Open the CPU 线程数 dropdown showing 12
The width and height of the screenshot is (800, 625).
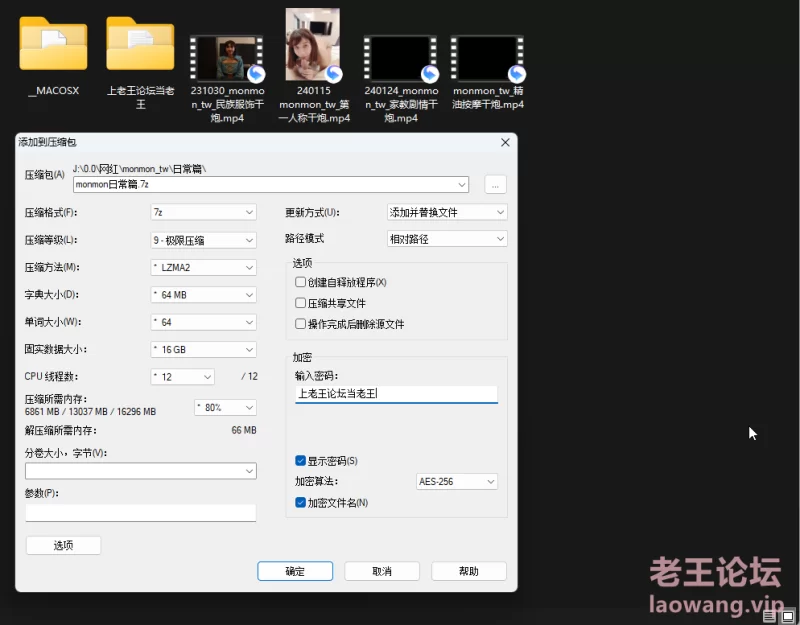tap(183, 377)
